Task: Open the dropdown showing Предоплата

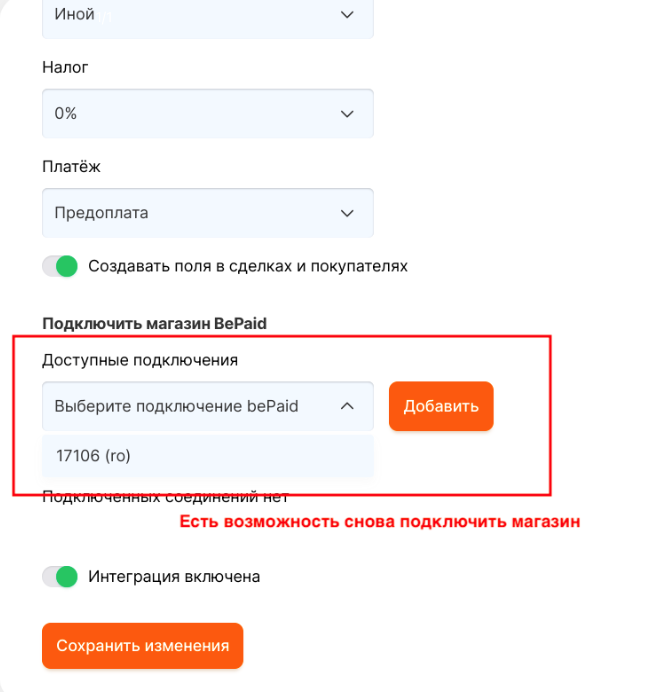Action: click(x=207, y=213)
